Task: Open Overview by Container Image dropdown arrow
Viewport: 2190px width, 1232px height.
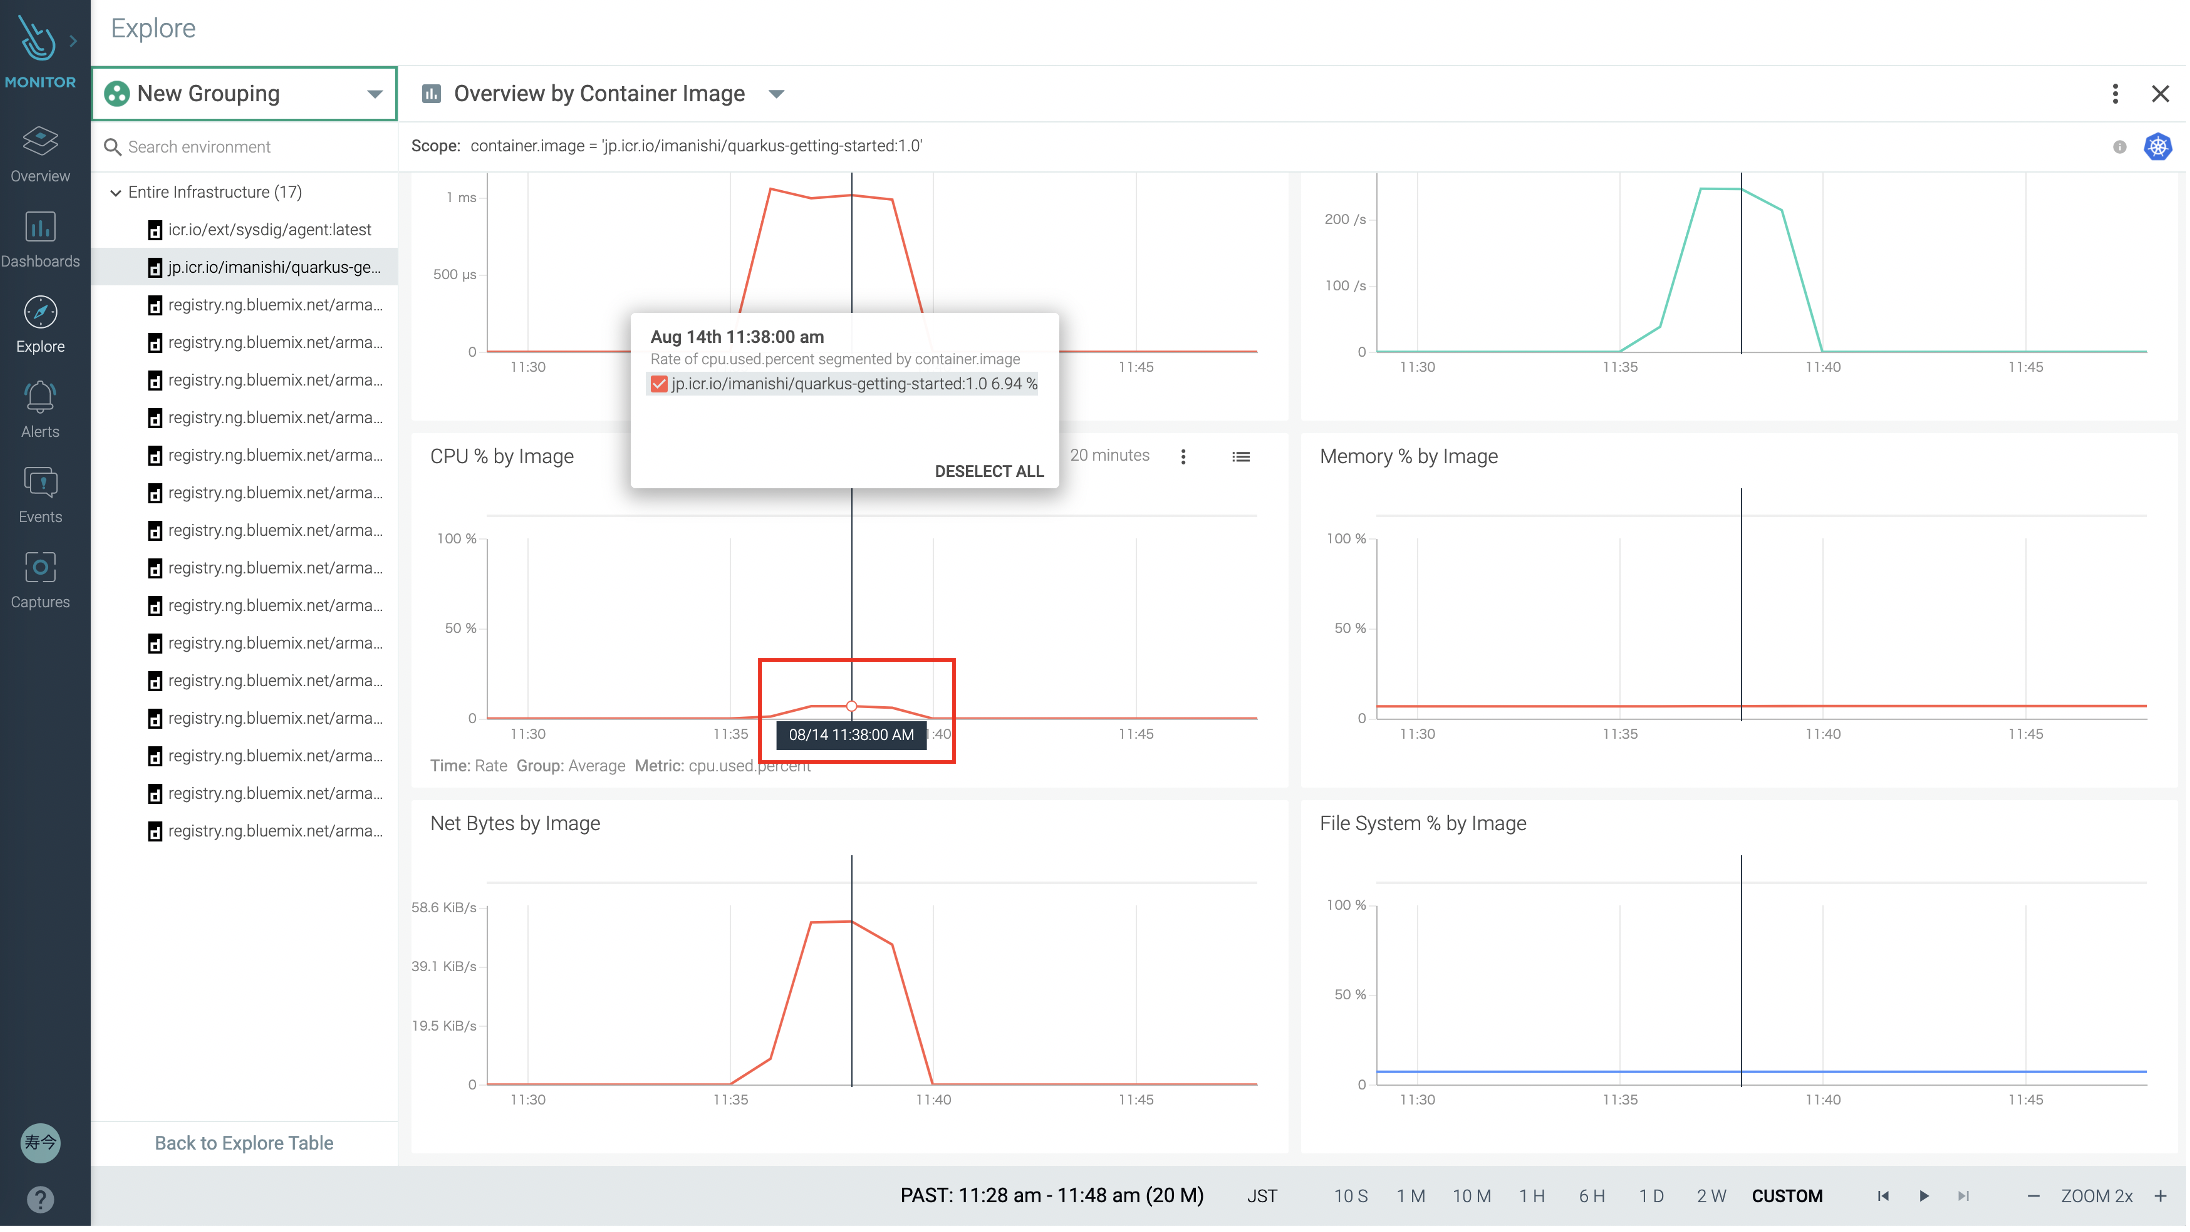Action: (x=776, y=94)
